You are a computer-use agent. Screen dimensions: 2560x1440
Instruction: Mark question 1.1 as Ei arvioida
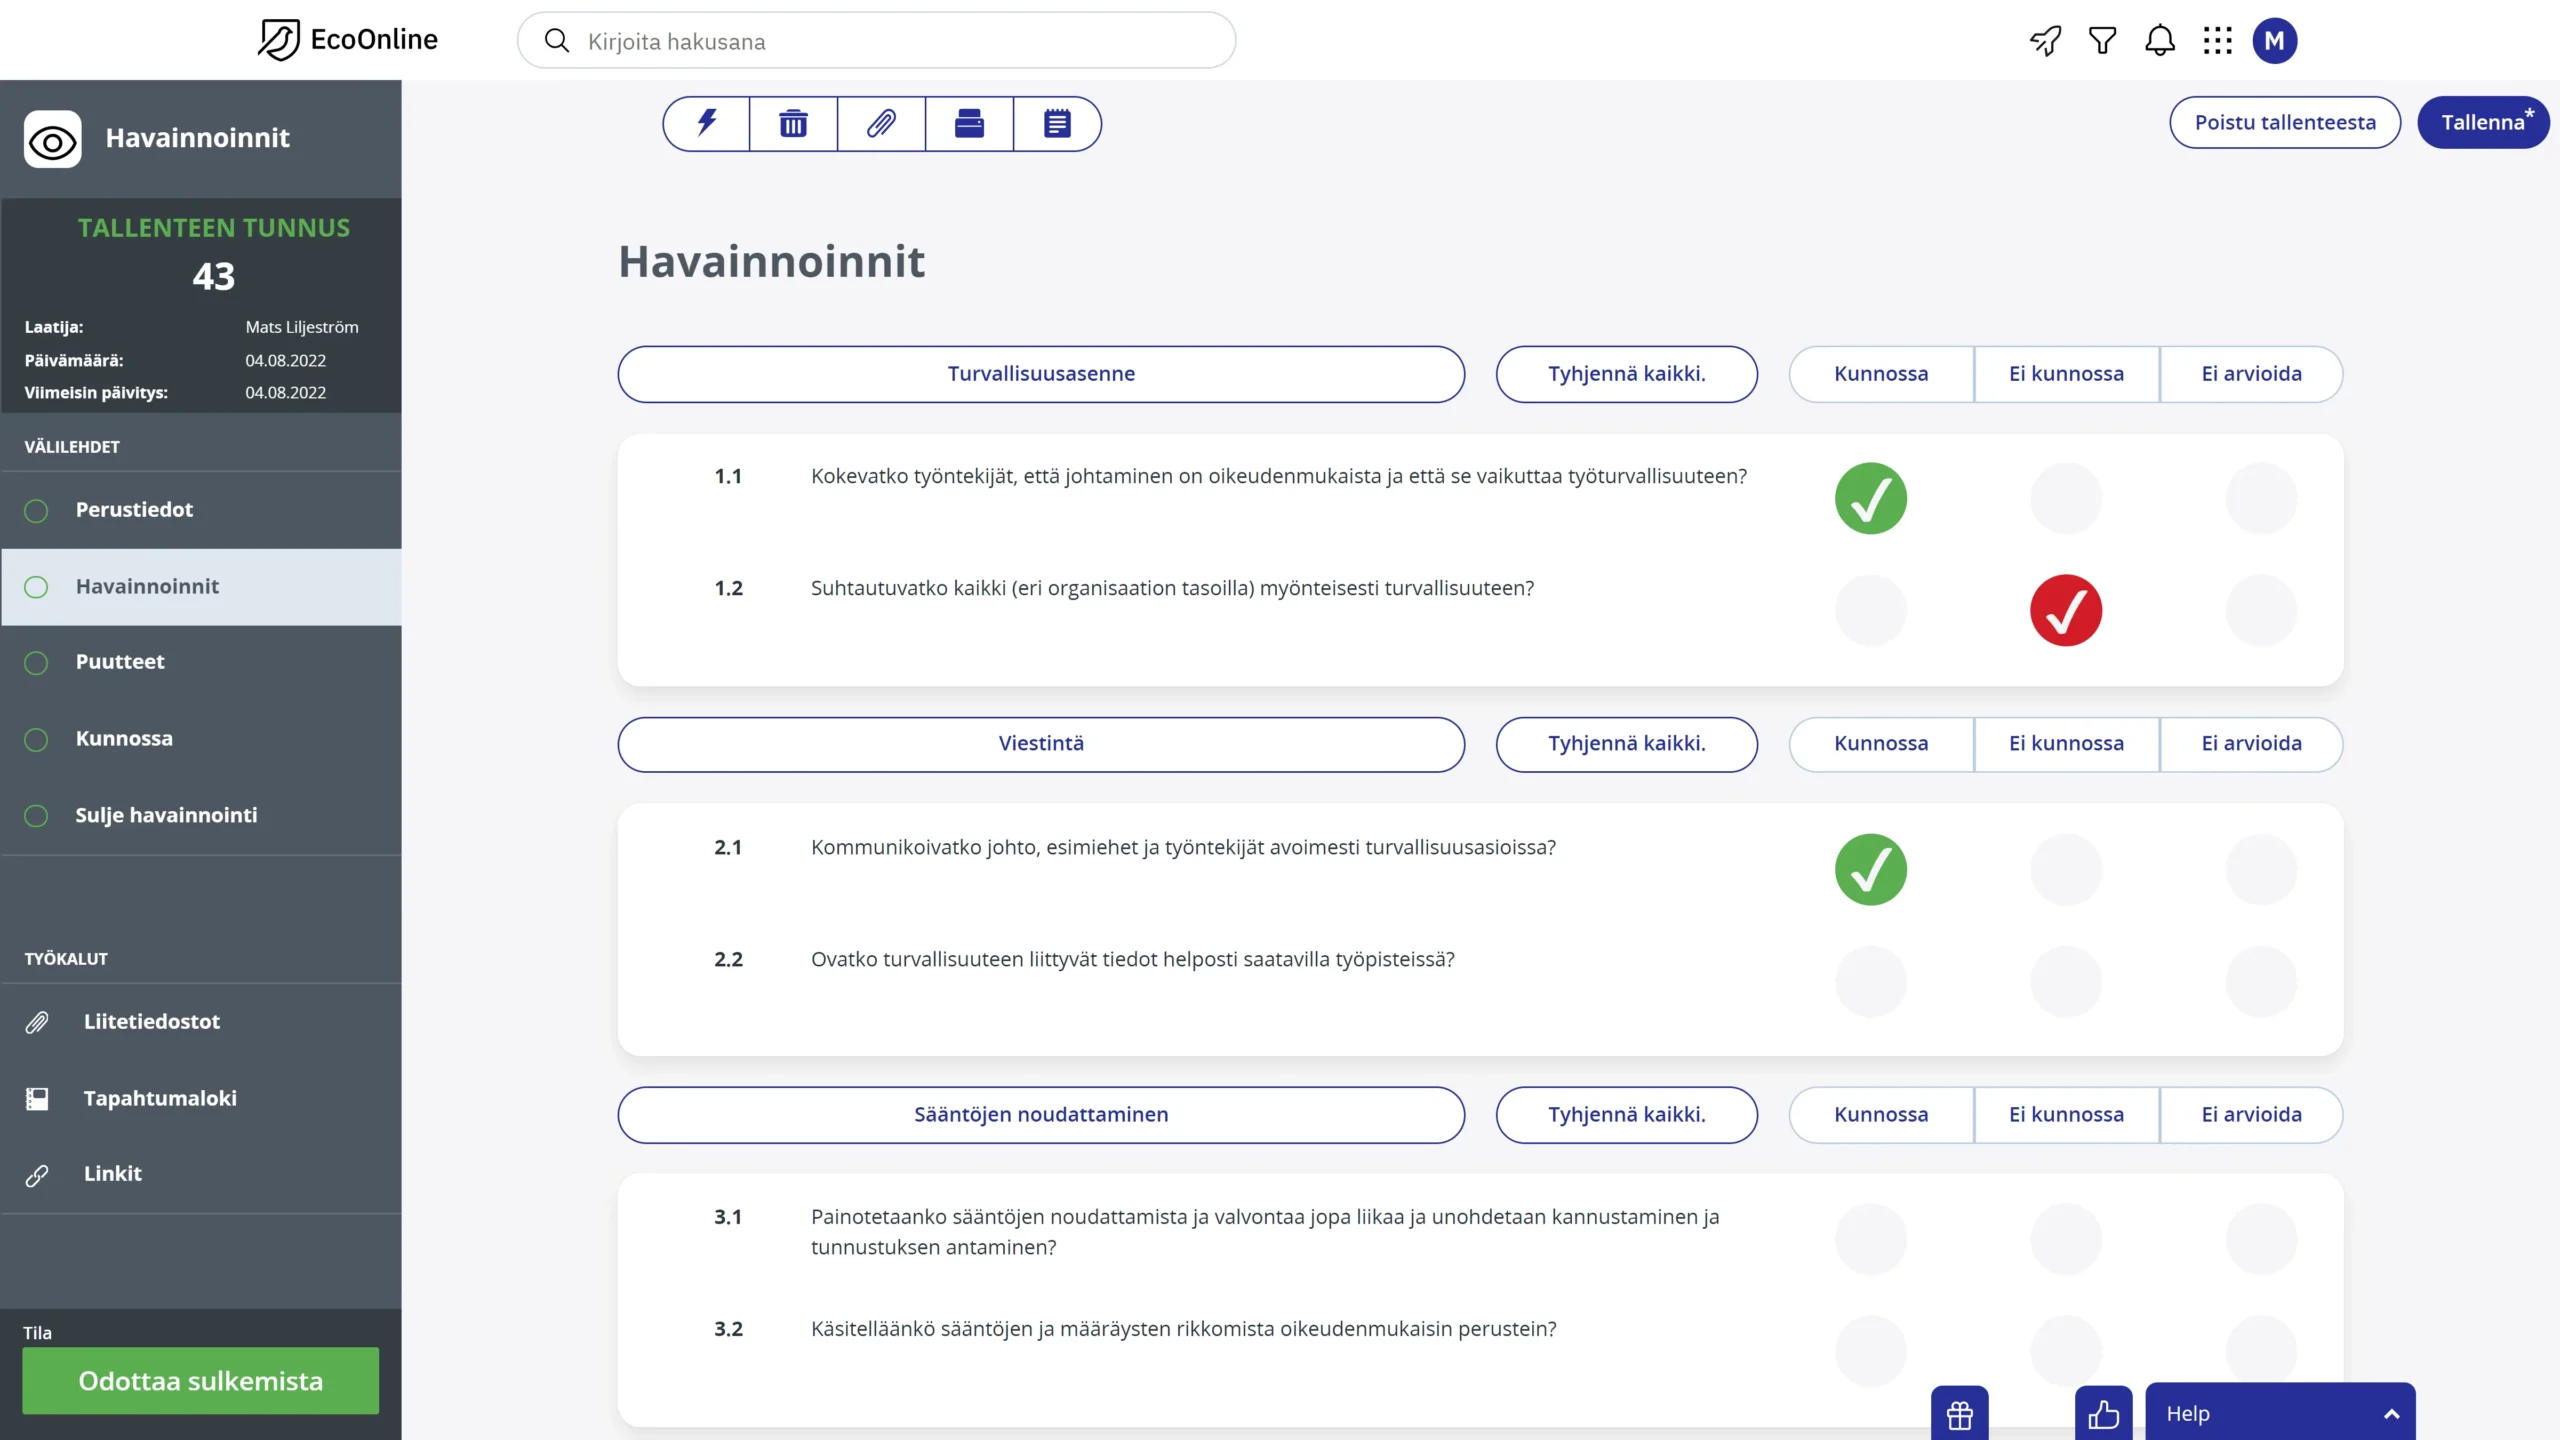tap(2261, 498)
